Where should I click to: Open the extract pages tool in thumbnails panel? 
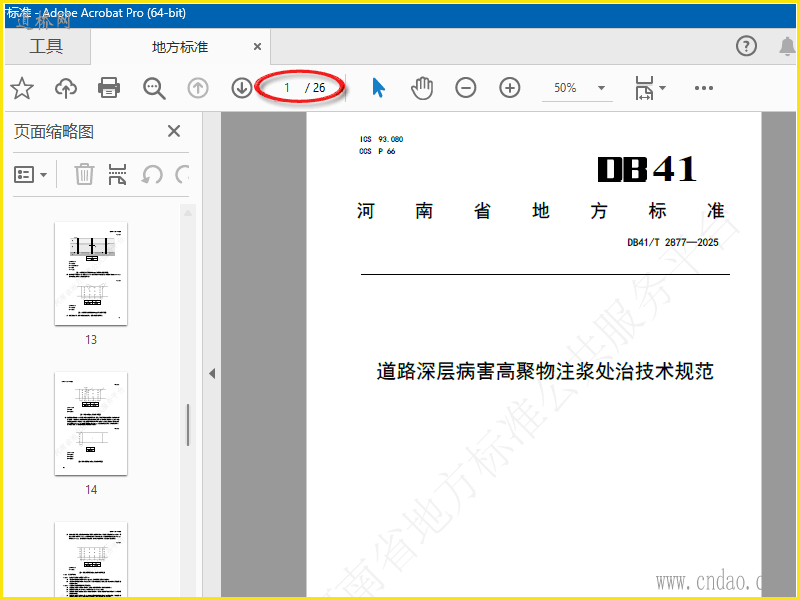pyautogui.click(x=117, y=174)
